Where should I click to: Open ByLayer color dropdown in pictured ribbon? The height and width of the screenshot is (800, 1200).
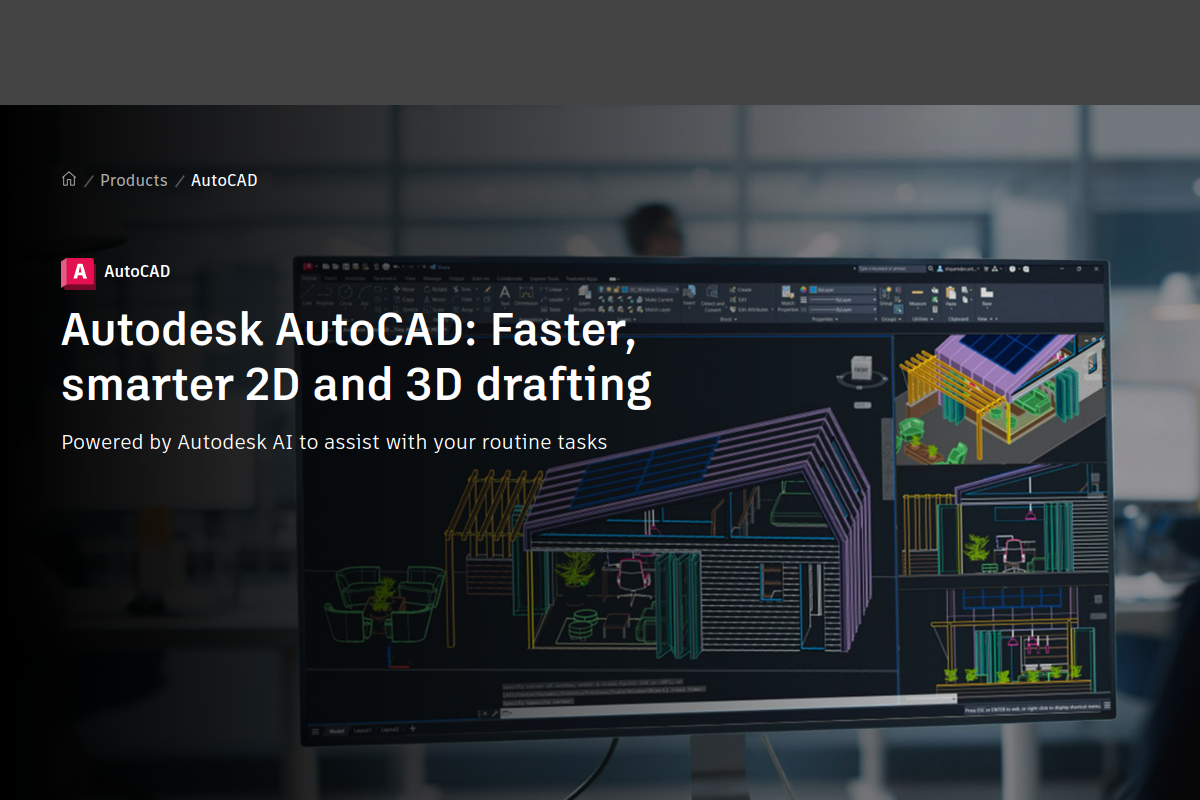click(x=842, y=290)
